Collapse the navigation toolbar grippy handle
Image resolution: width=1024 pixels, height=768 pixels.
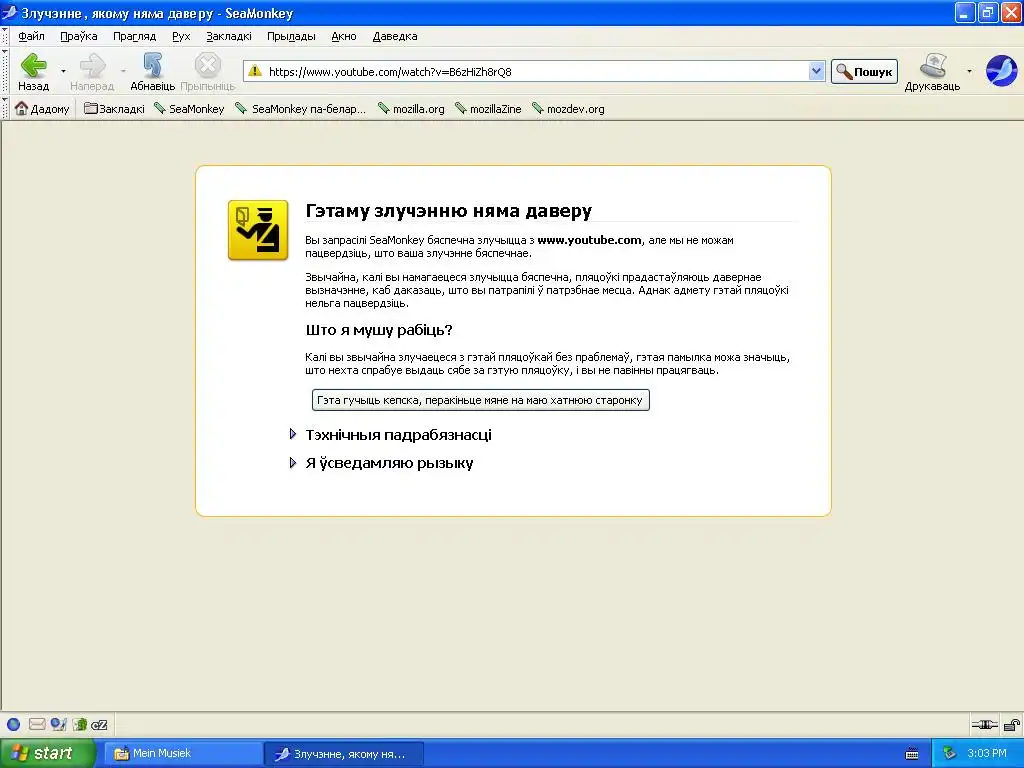coord(5,71)
